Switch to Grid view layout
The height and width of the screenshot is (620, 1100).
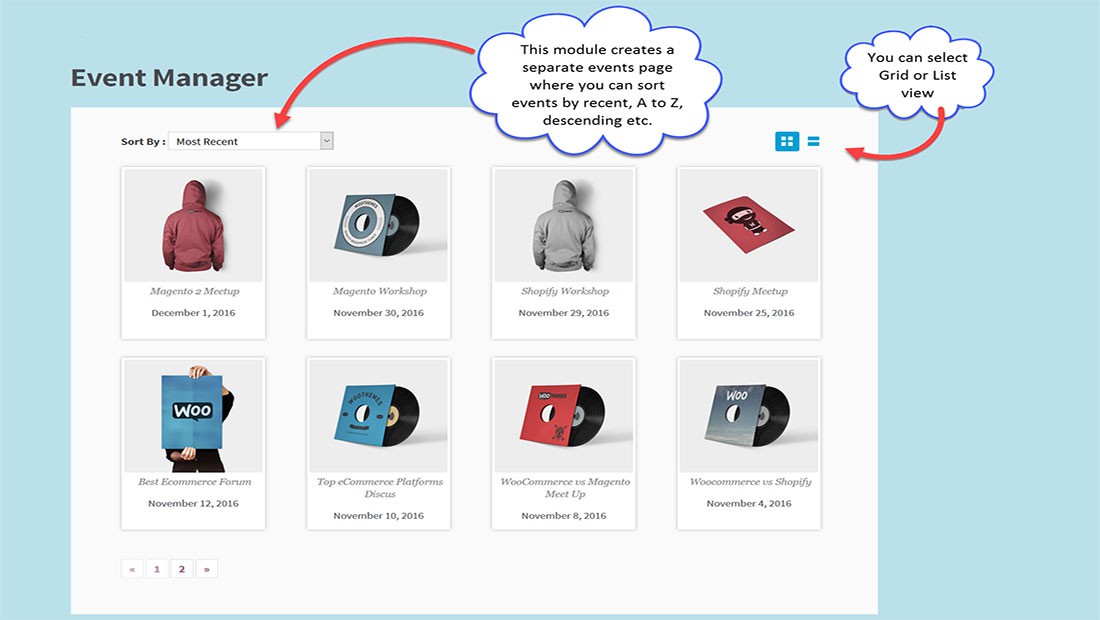click(x=785, y=141)
